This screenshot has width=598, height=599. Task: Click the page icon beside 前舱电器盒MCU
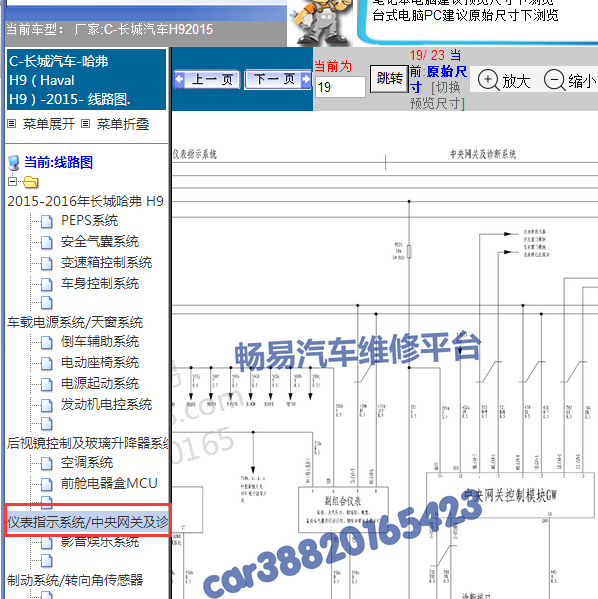[x=47, y=484]
